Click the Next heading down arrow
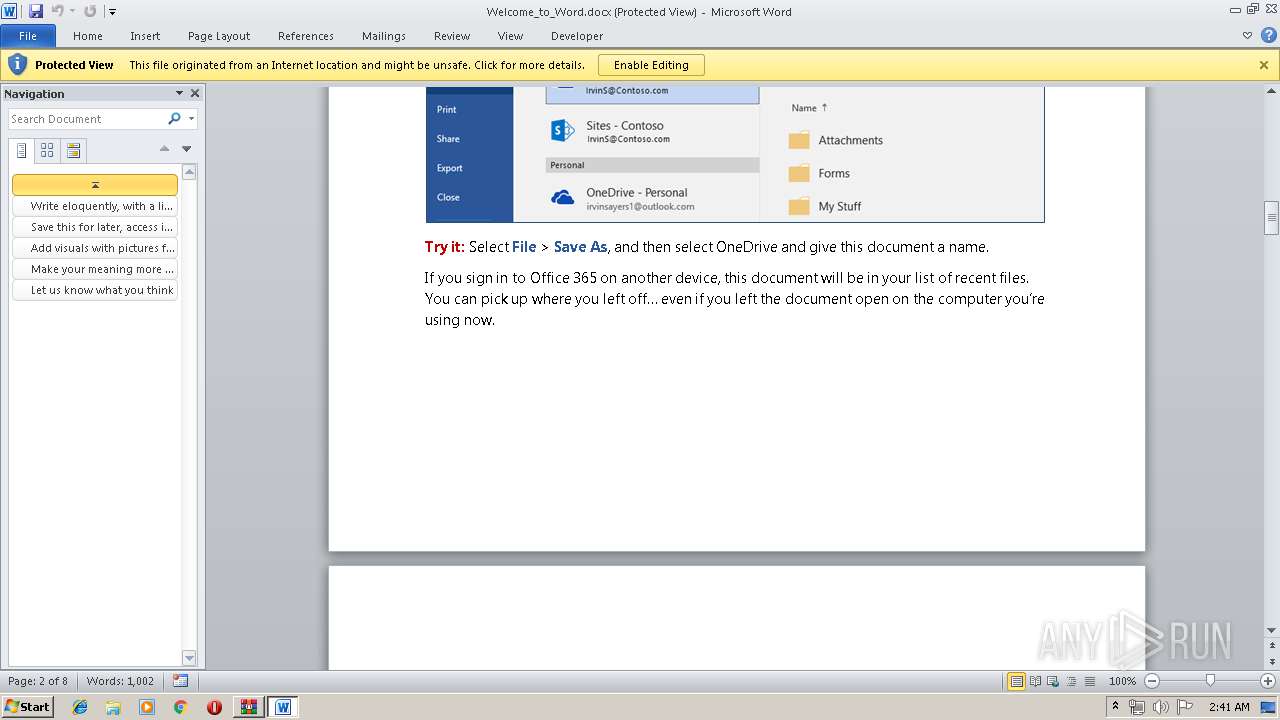Viewport: 1280px width, 720px height. pos(186,149)
